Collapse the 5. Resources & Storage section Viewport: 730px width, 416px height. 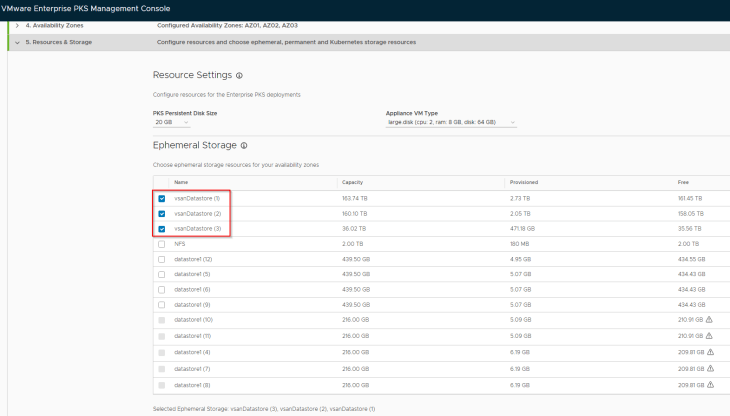(x=17, y=42)
